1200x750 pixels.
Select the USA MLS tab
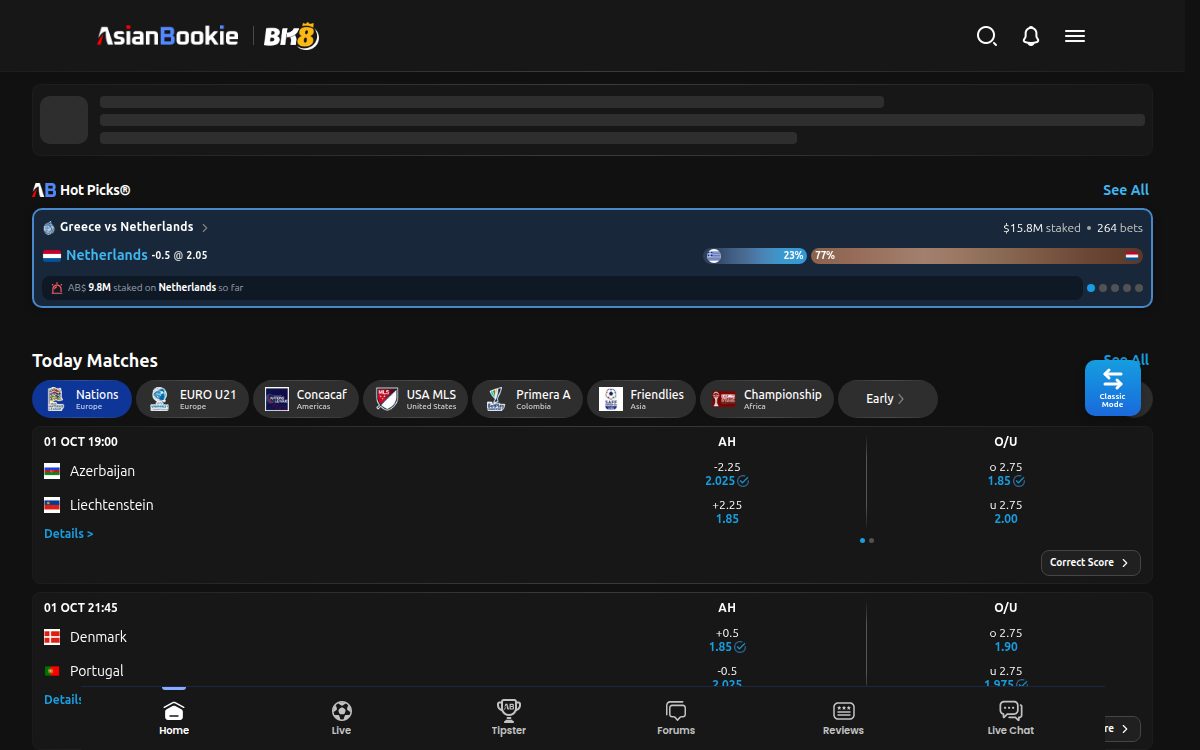(x=415, y=399)
